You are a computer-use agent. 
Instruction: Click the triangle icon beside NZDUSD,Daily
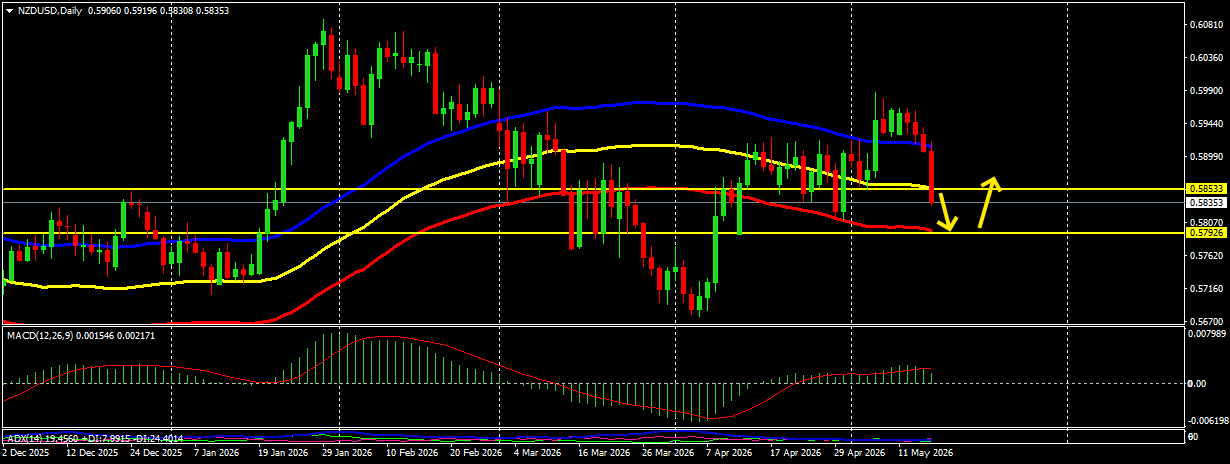(x=9, y=10)
